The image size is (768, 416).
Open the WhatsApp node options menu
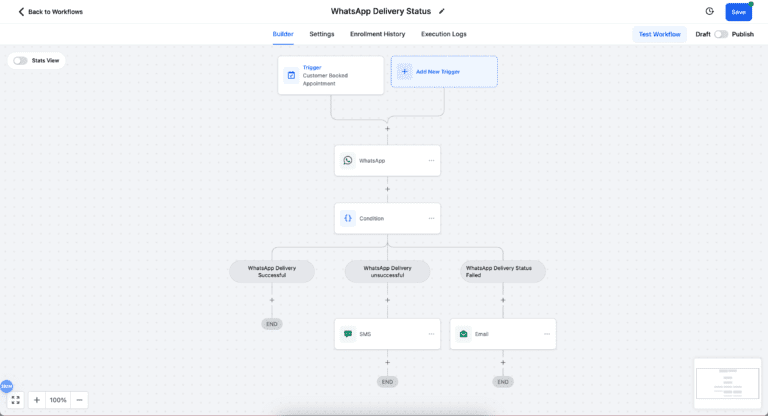432,160
